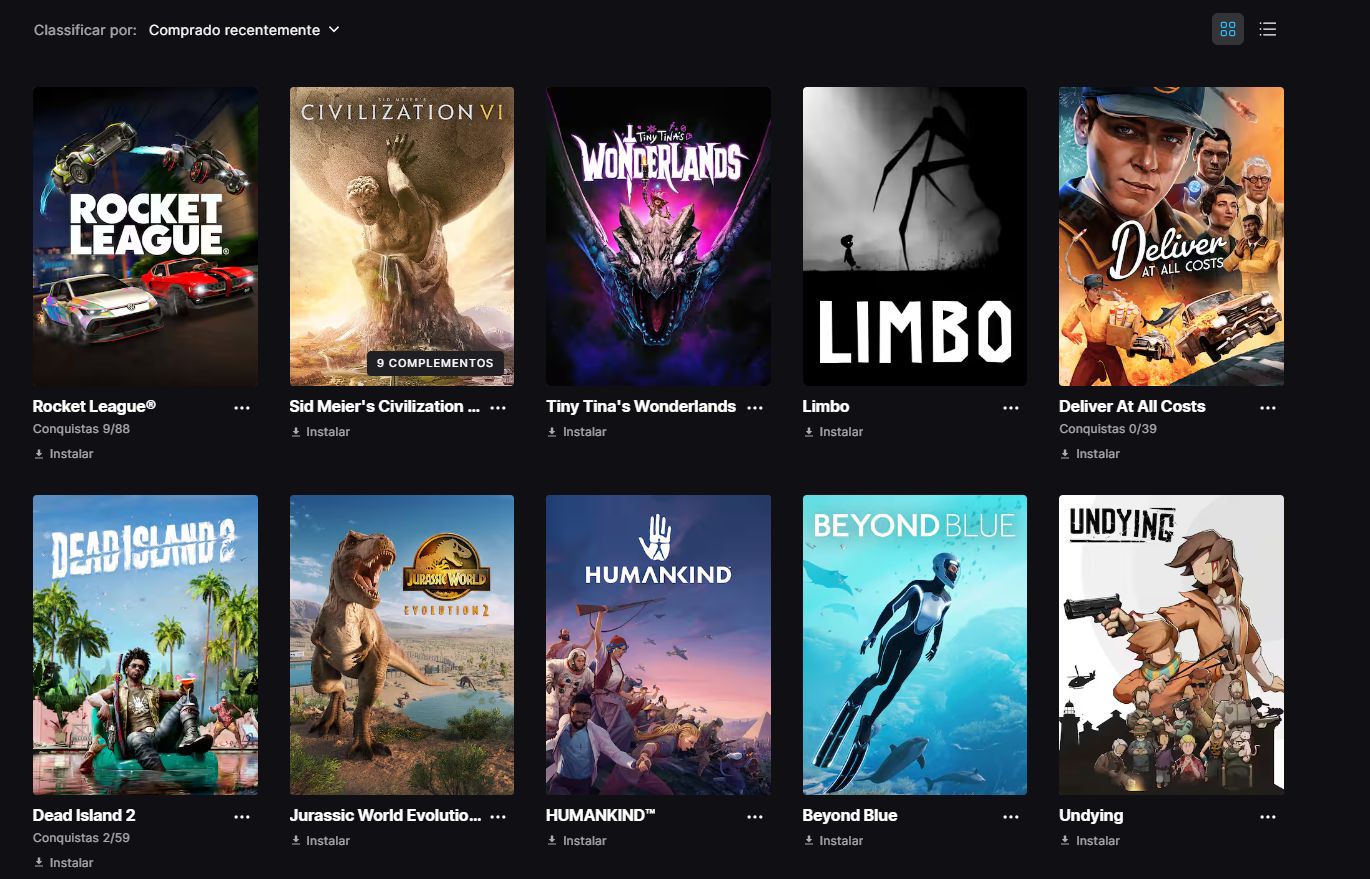The height and width of the screenshot is (879, 1370).
Task: Click the Limbo title text
Action: pyautogui.click(x=826, y=407)
